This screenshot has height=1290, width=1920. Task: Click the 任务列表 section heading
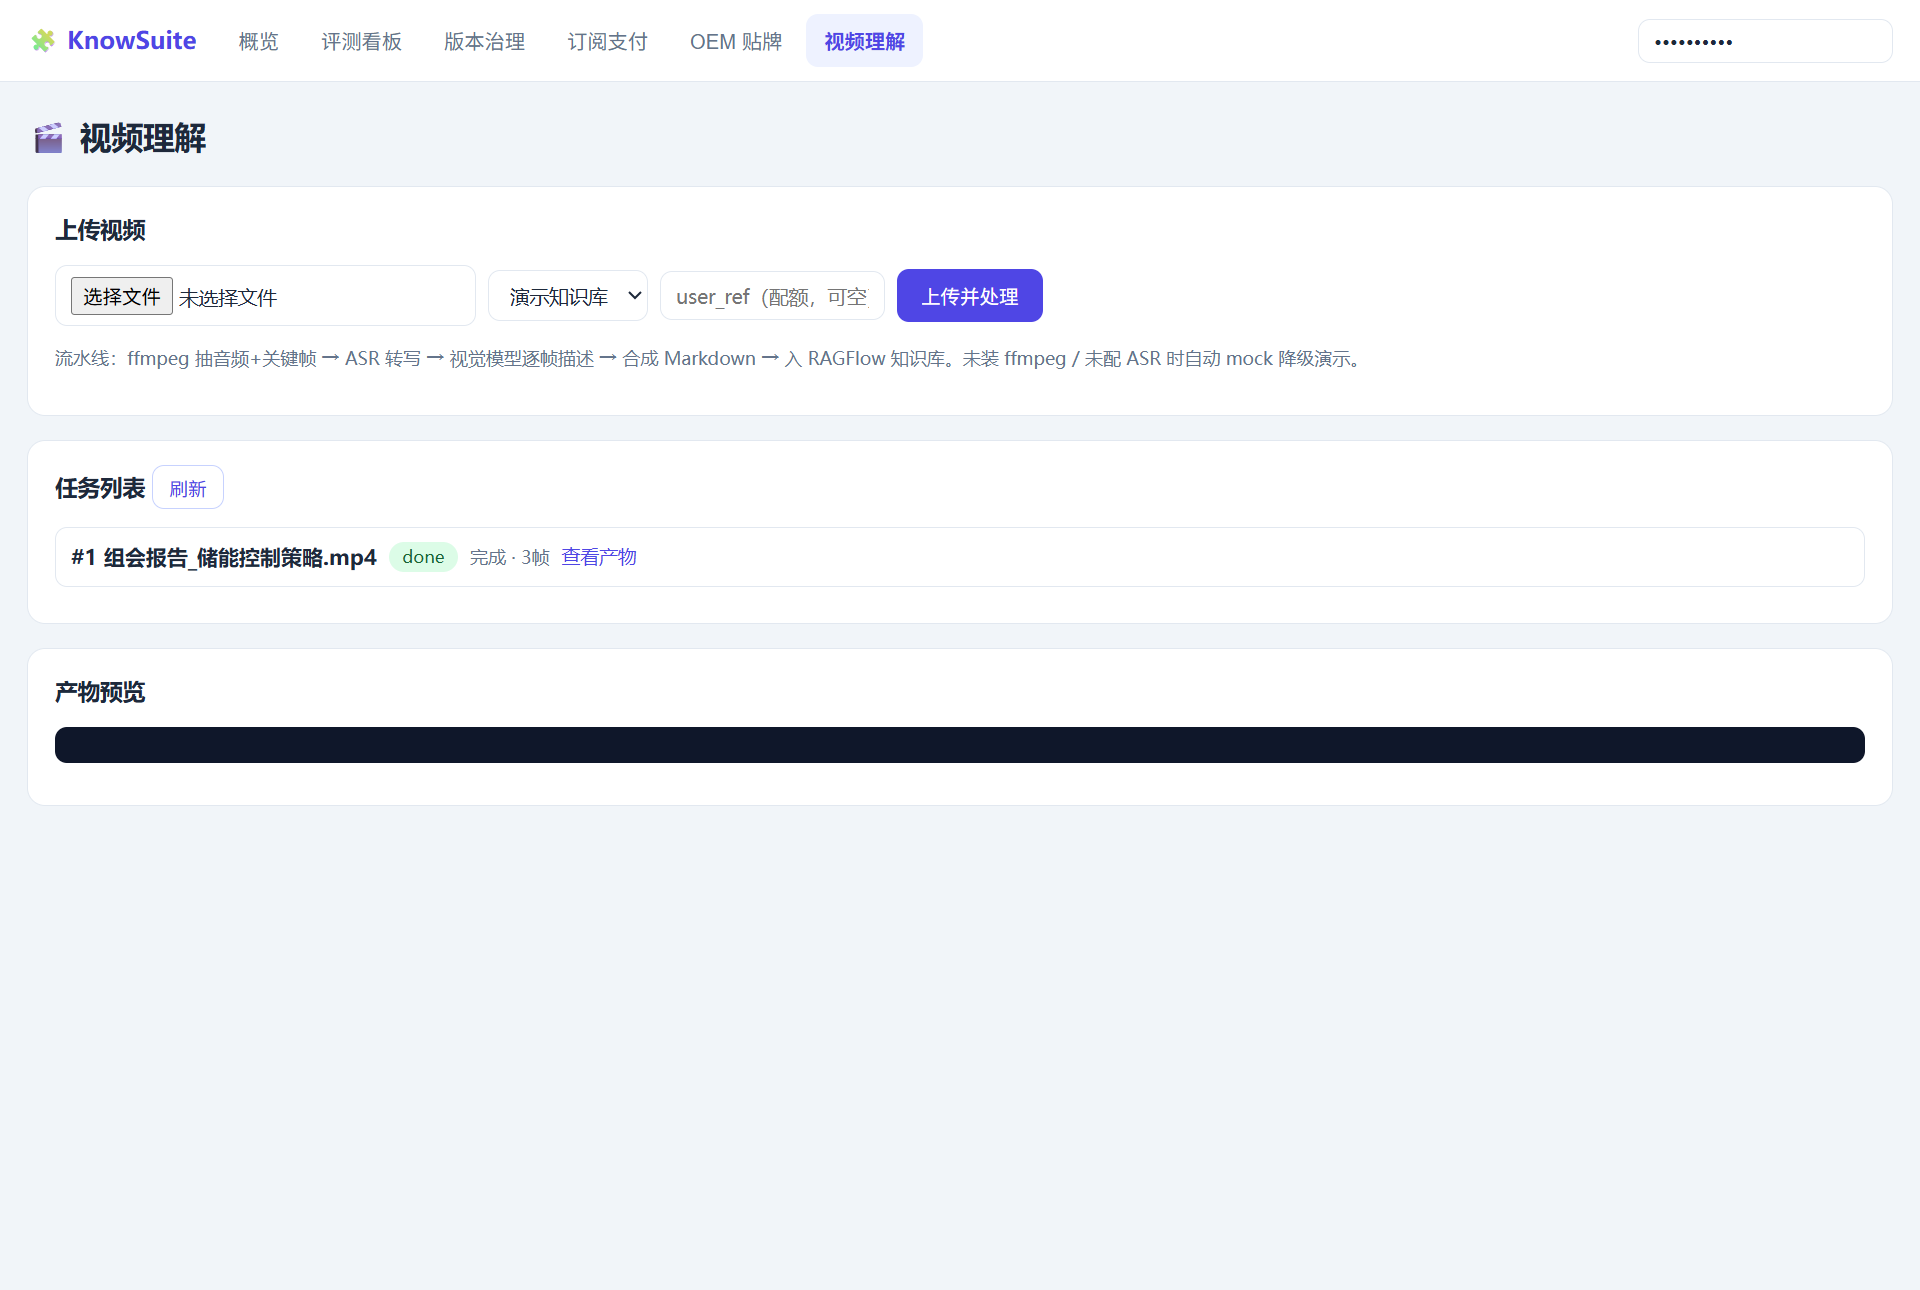[x=100, y=488]
